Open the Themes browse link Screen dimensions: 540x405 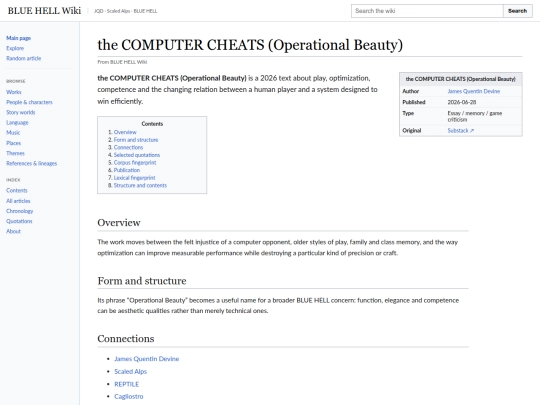pyautogui.click(x=15, y=153)
